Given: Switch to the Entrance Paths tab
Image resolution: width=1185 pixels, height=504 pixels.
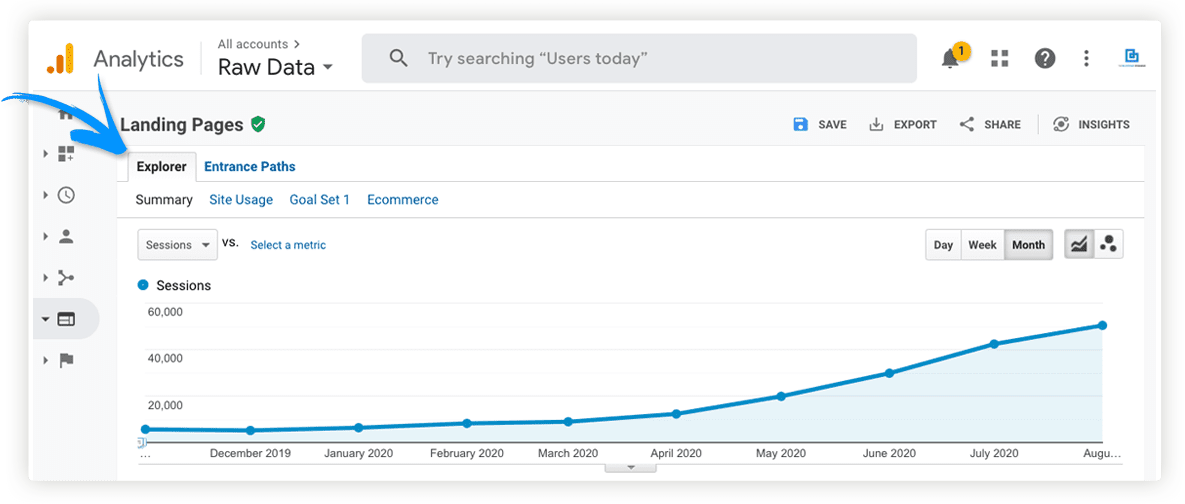Looking at the screenshot, I should coord(250,167).
